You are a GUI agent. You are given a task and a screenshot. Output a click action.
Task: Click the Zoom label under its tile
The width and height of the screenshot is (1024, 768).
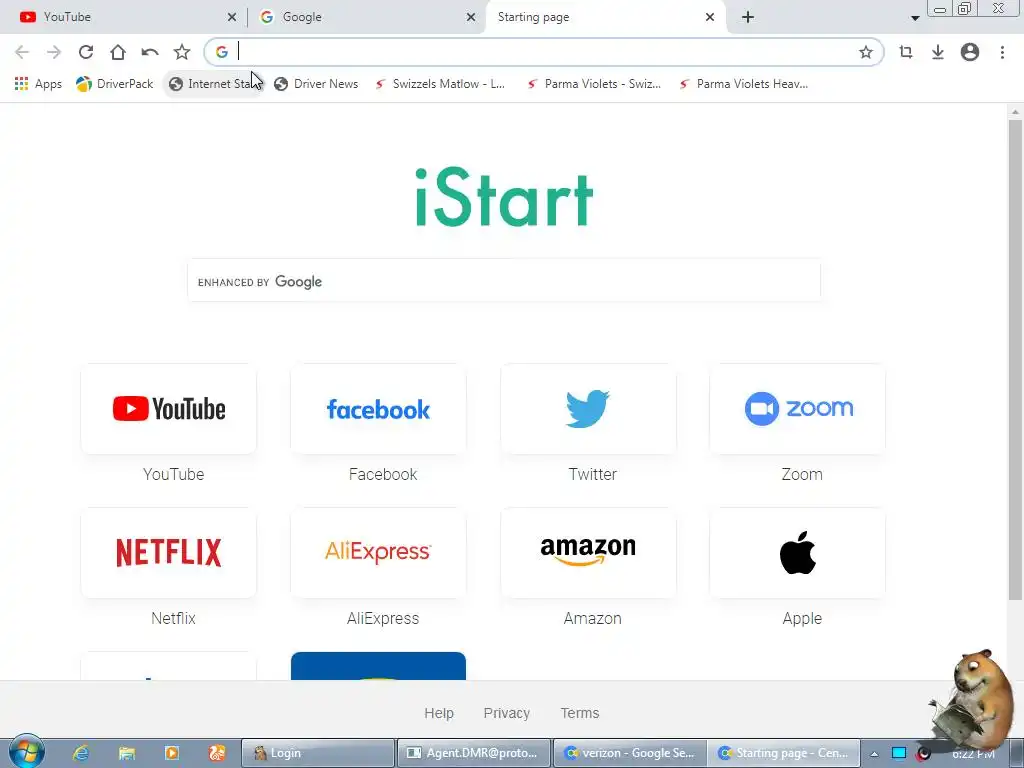(802, 474)
